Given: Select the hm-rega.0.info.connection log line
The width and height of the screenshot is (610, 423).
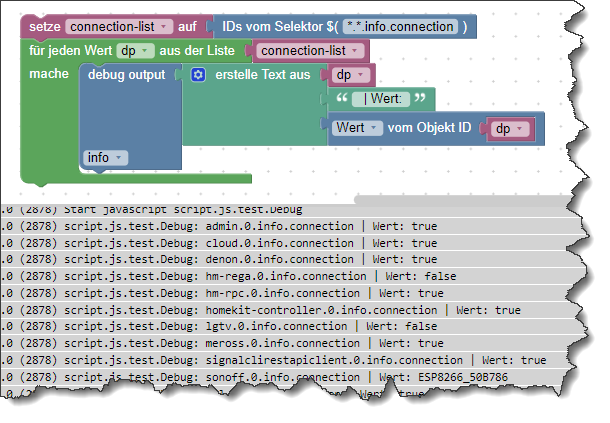Looking at the screenshot, I should tap(292, 276).
